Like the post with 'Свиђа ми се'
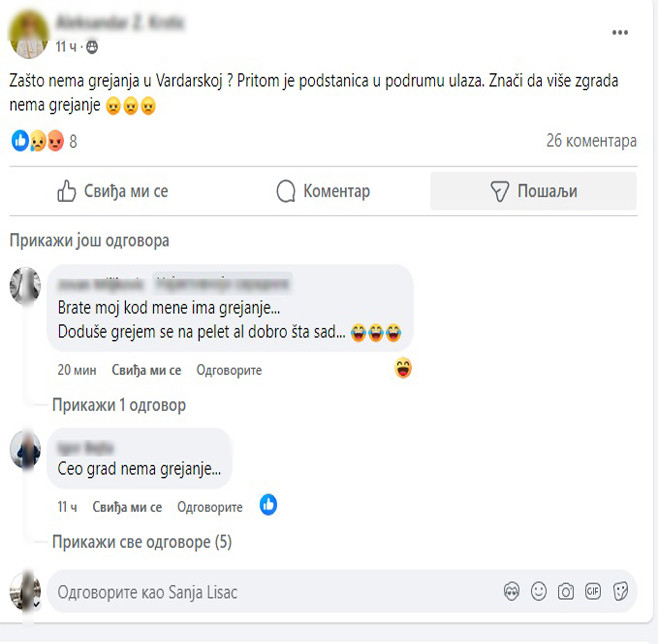658x644 pixels. 112,191
